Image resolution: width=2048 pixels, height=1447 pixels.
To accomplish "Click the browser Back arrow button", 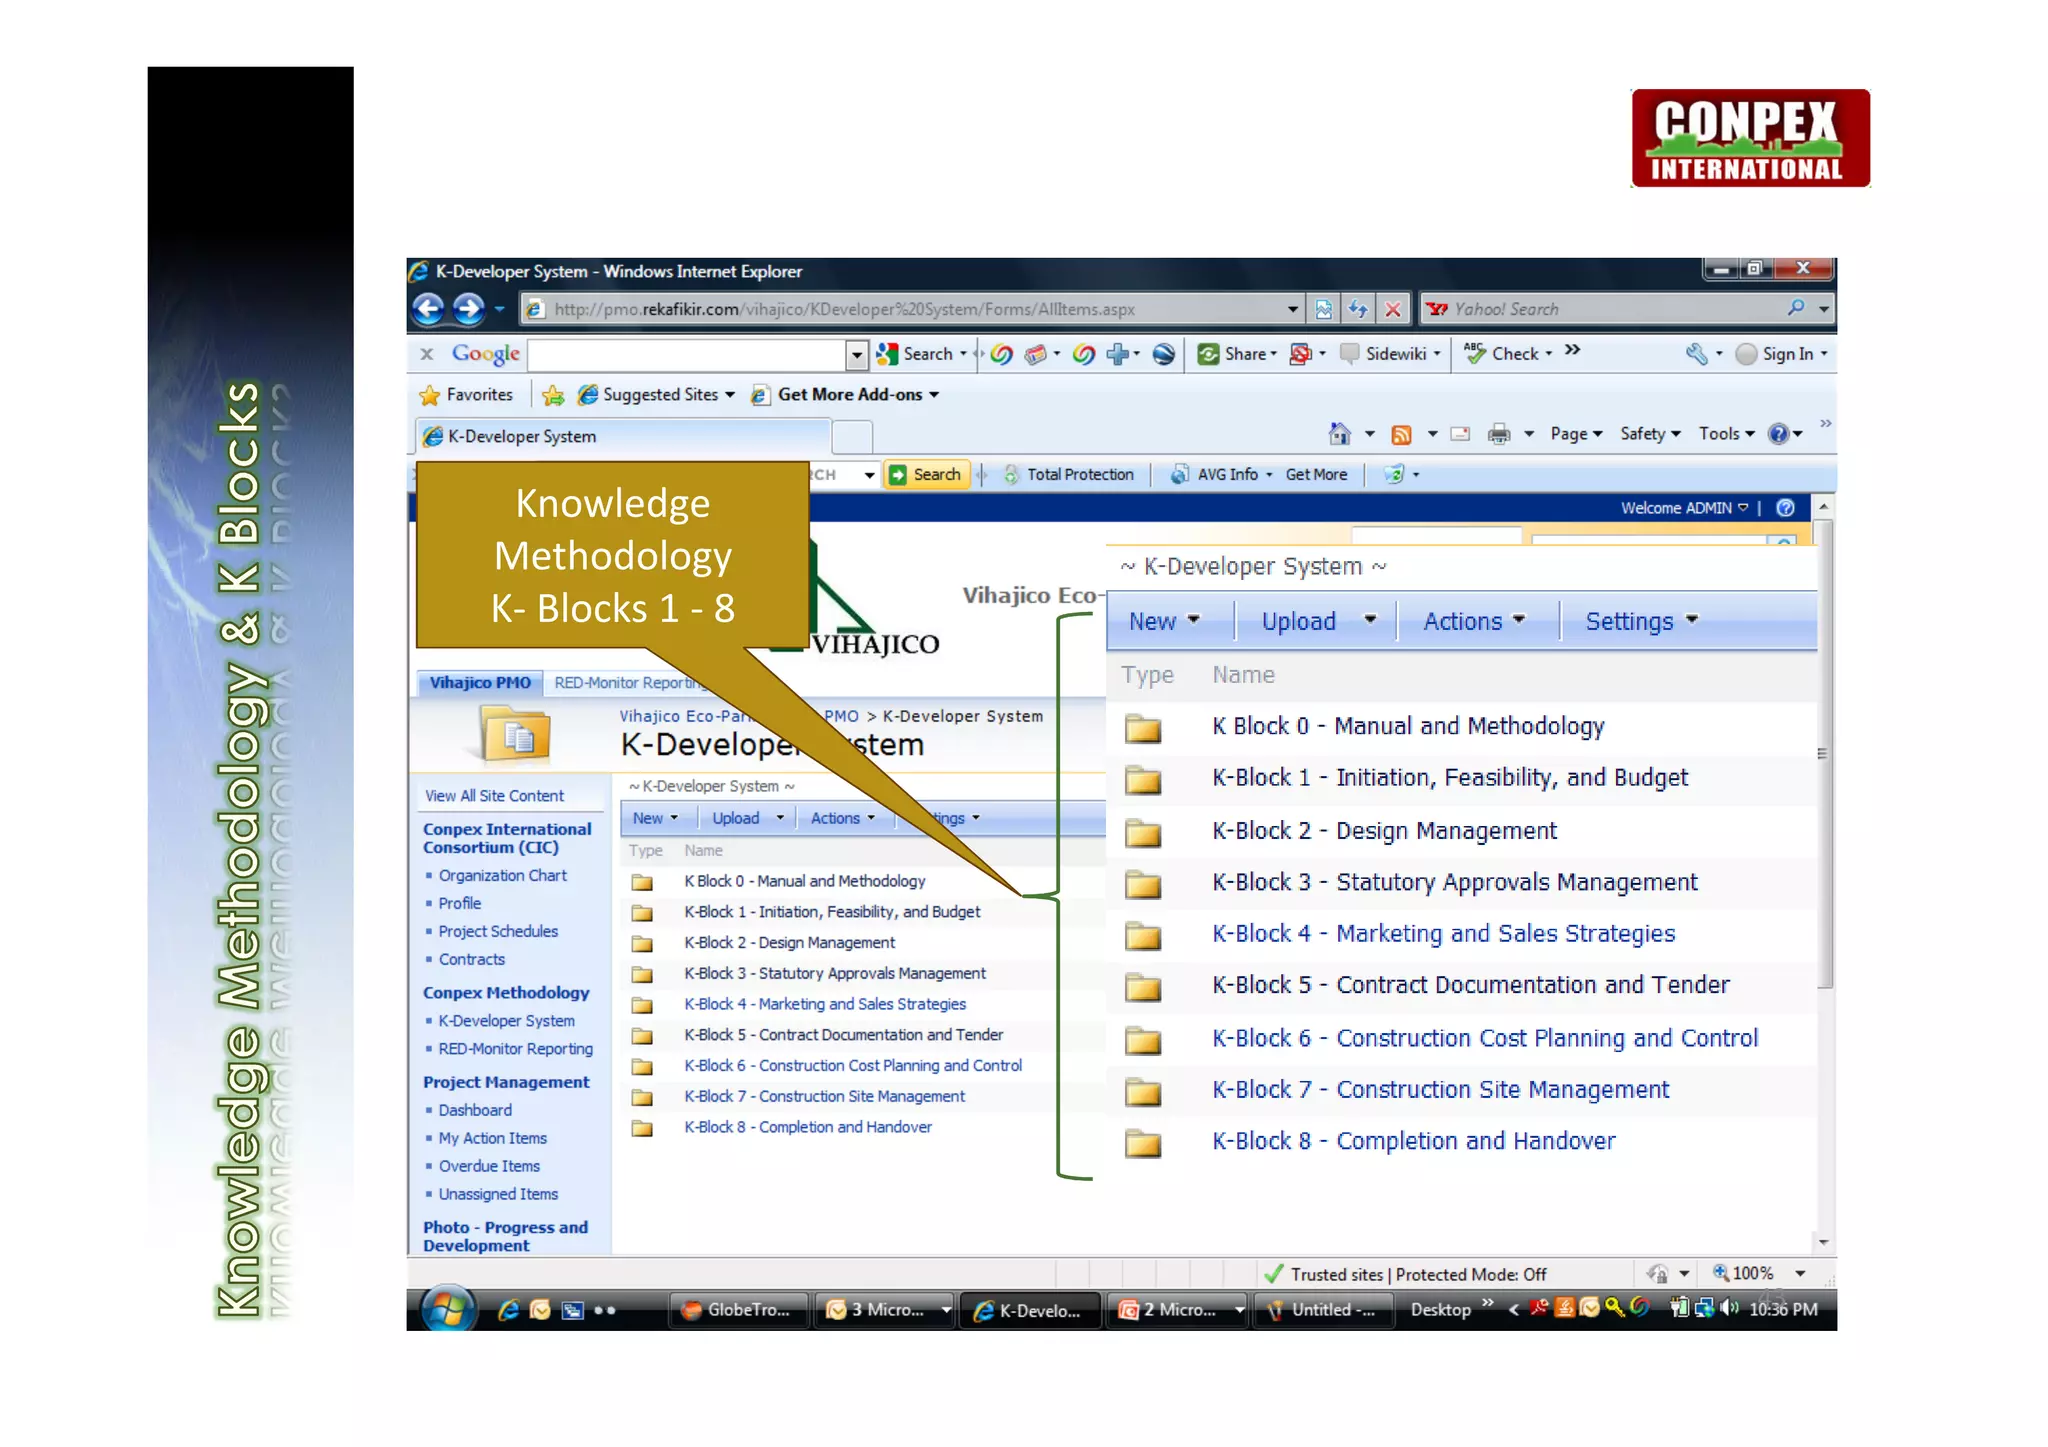I will point(429,309).
